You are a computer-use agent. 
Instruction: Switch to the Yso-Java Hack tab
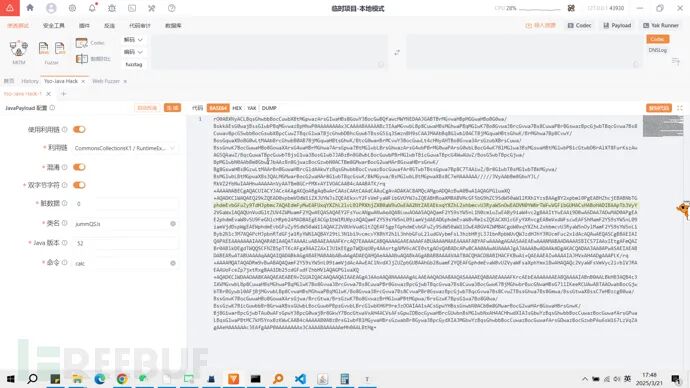coord(61,81)
